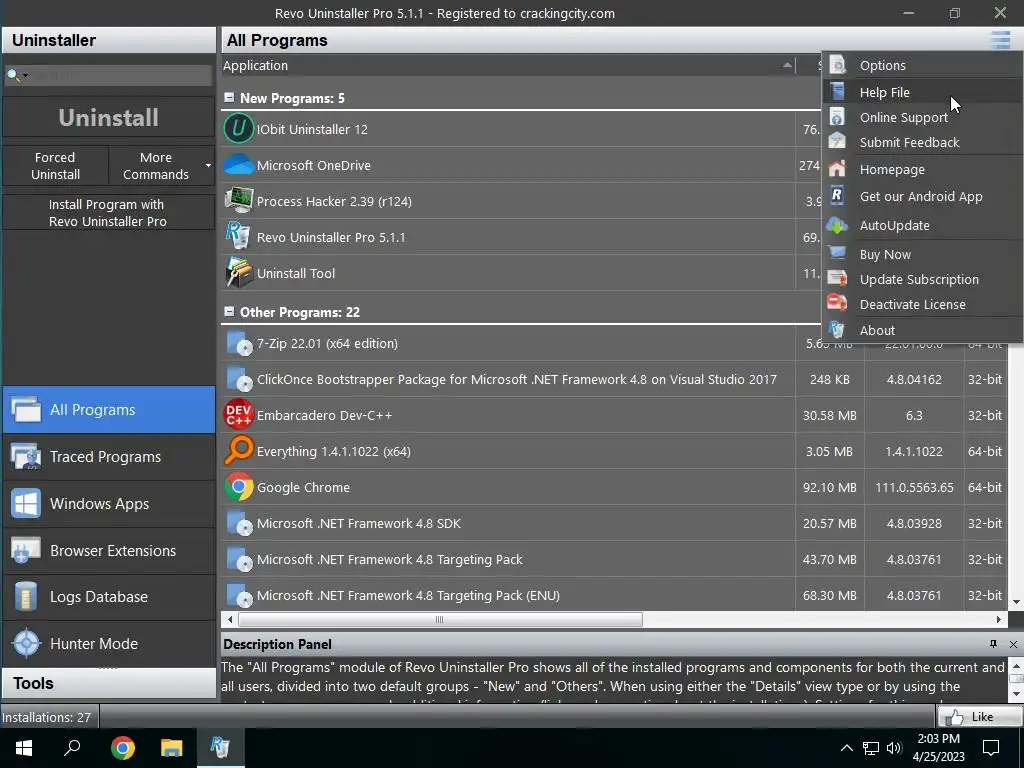Click the Like thumbs-up button
The height and width of the screenshot is (768, 1024).
point(979,717)
